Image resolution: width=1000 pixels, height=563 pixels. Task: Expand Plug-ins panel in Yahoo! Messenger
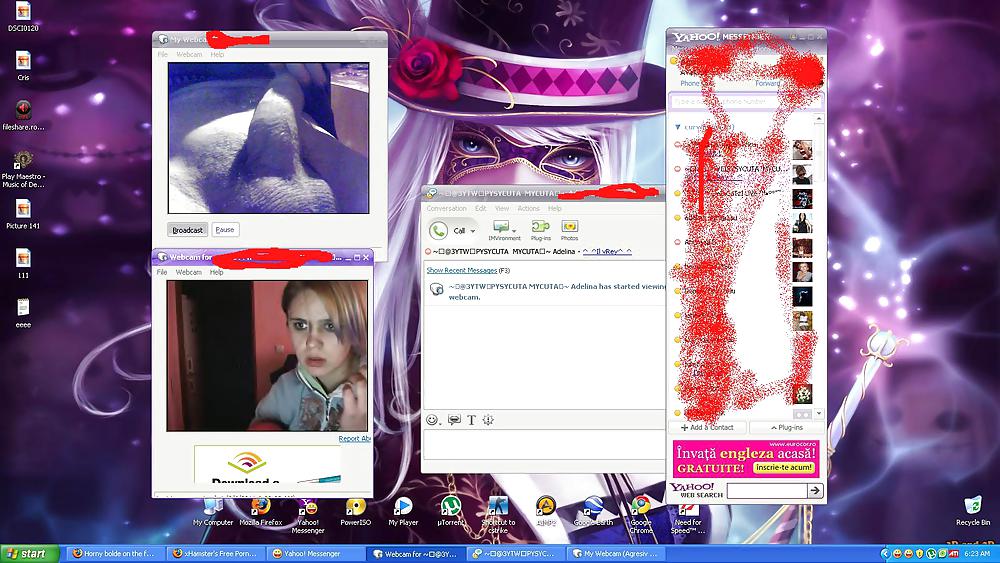point(786,427)
